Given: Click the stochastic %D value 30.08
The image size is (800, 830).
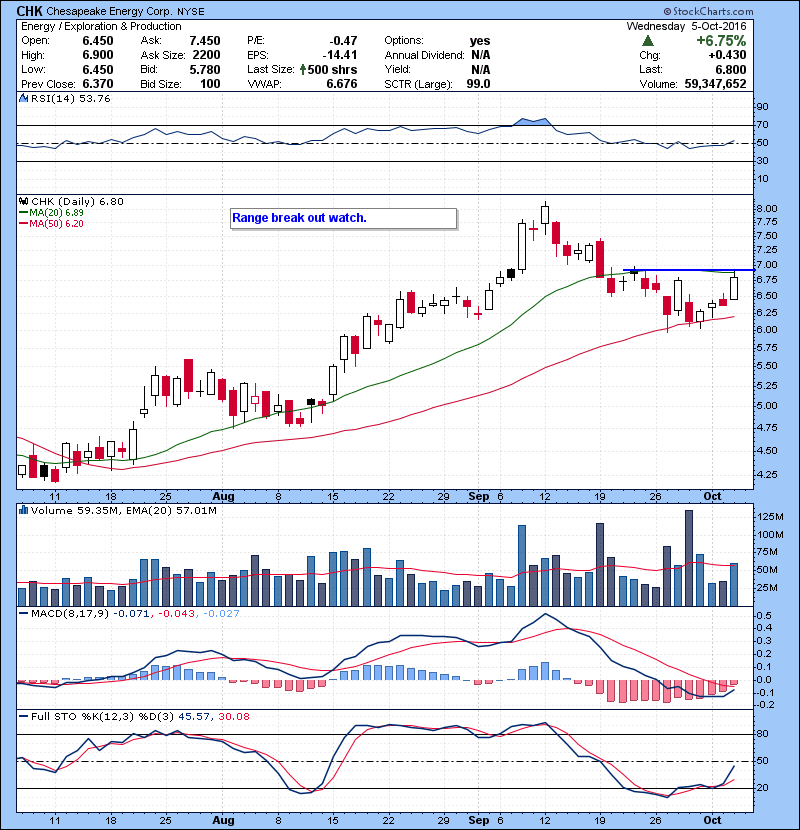Looking at the screenshot, I should [233, 717].
